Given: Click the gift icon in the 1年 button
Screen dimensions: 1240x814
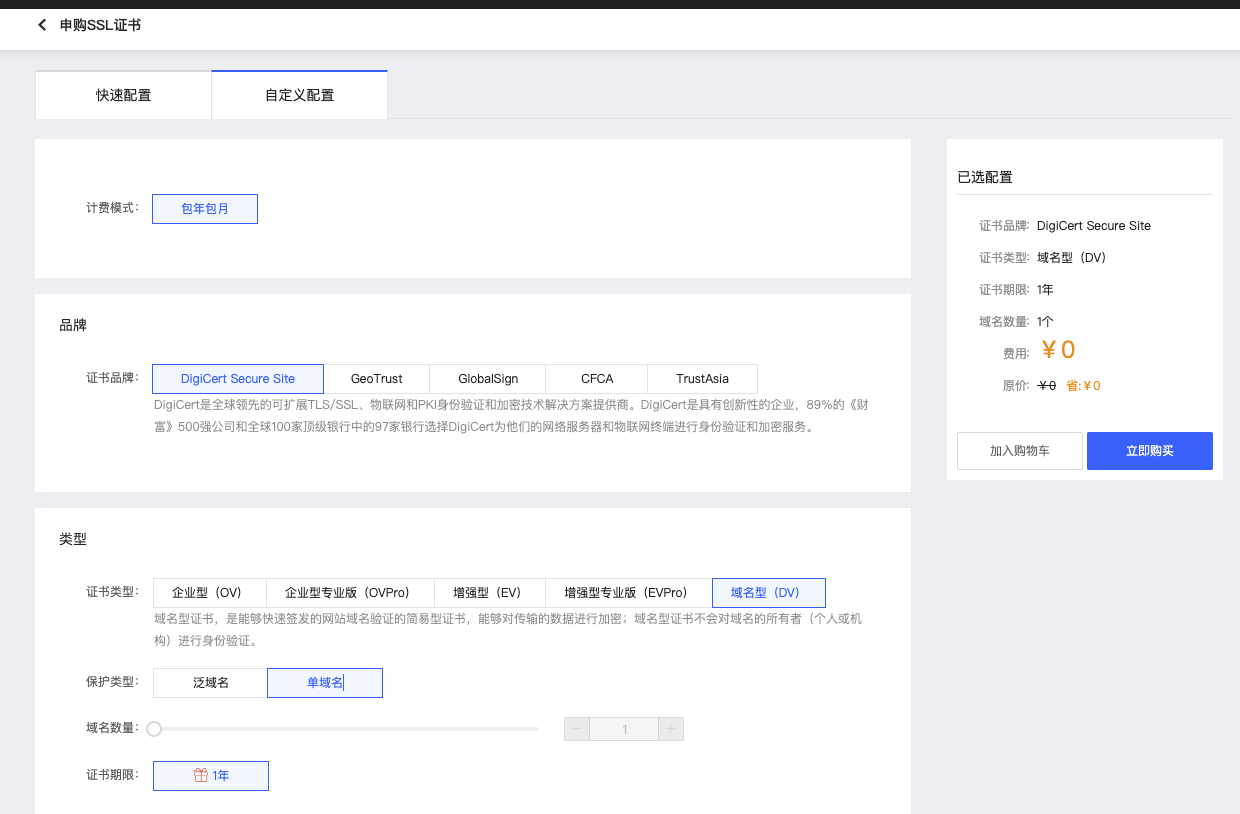Looking at the screenshot, I should 200,775.
